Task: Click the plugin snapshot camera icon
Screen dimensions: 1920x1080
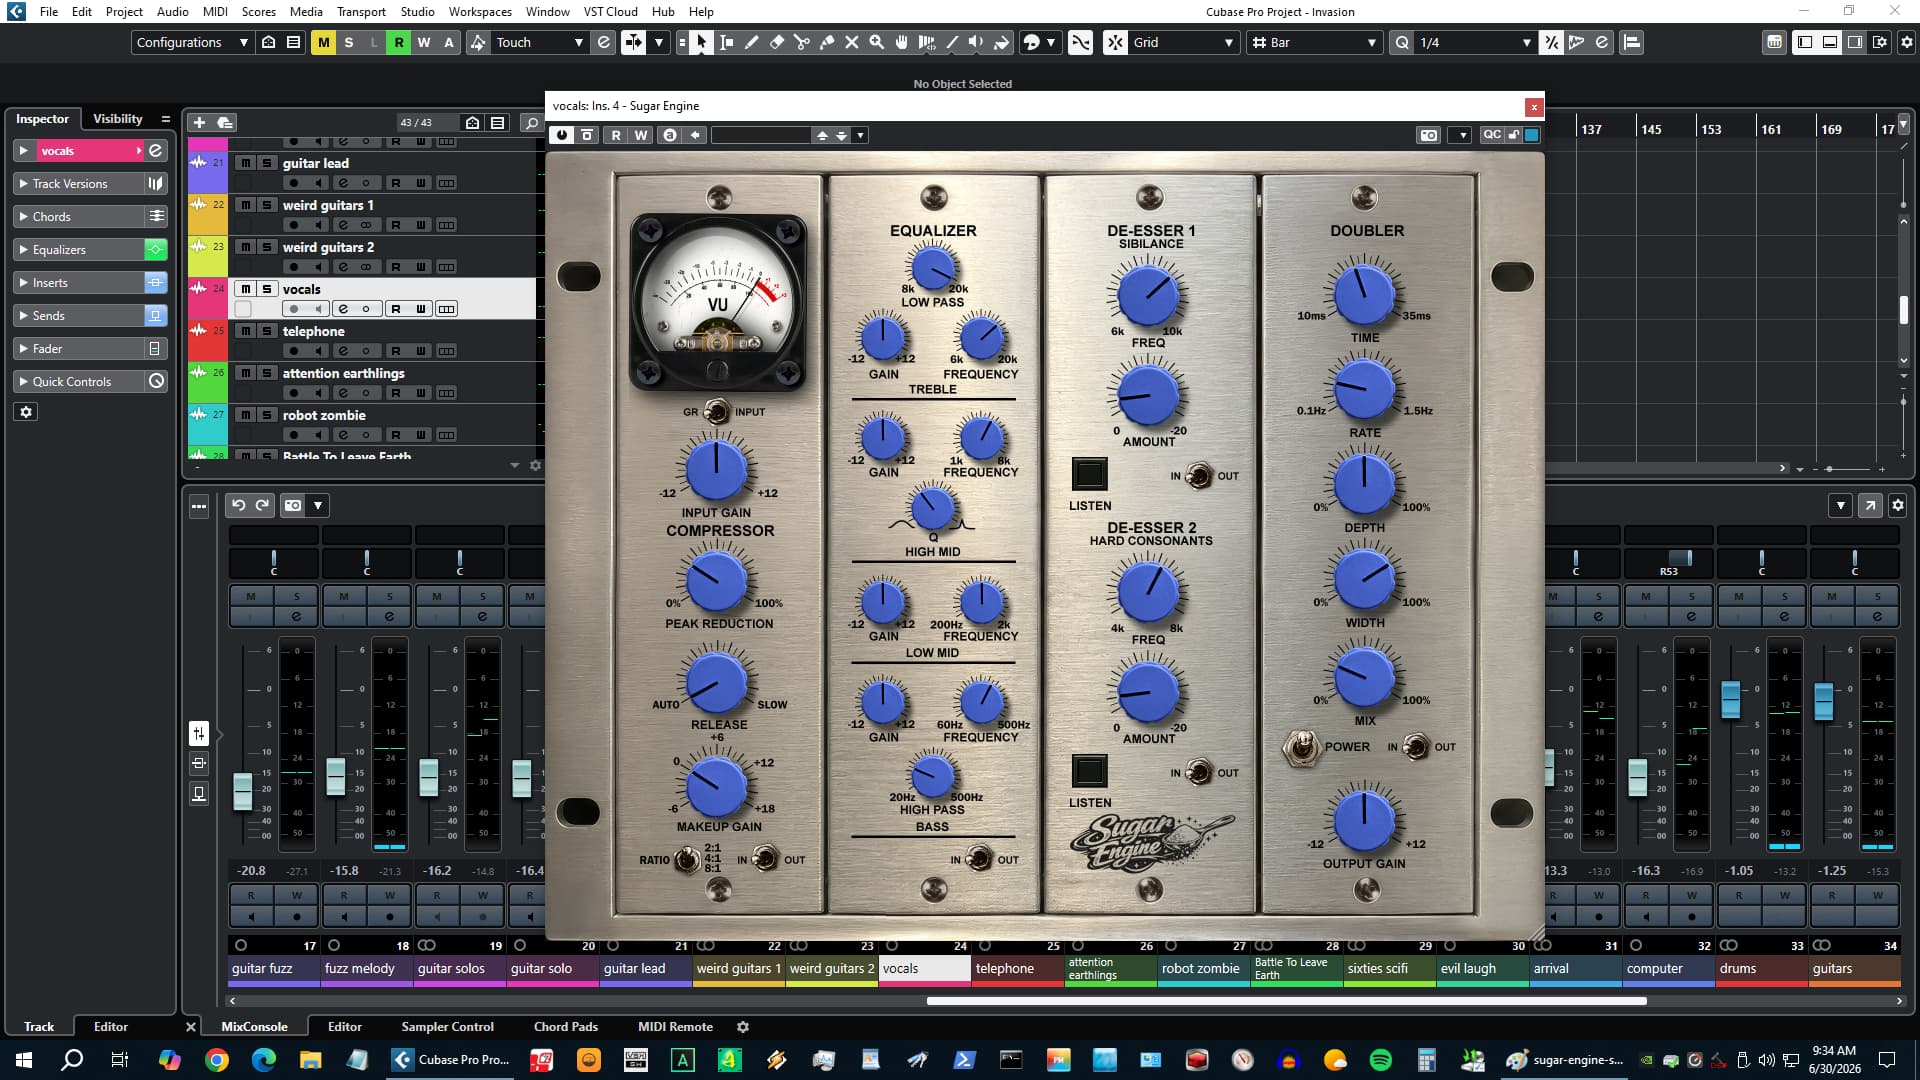Action: click(x=1429, y=135)
